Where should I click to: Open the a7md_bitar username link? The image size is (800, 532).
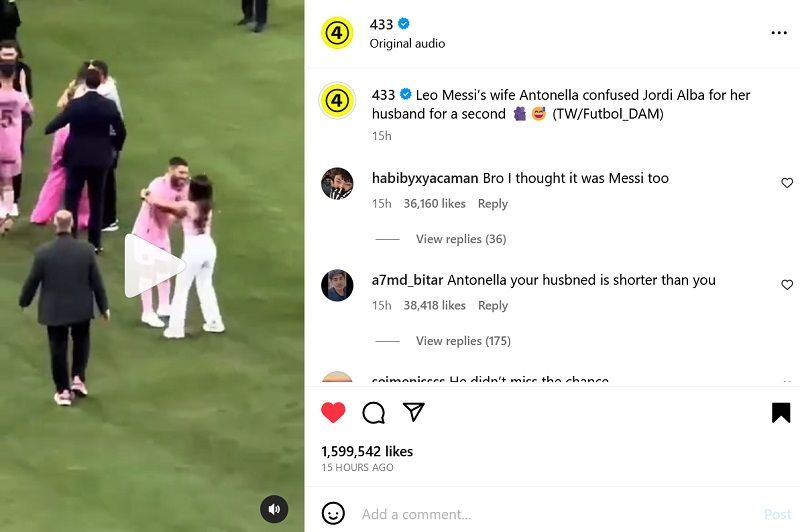(x=407, y=280)
